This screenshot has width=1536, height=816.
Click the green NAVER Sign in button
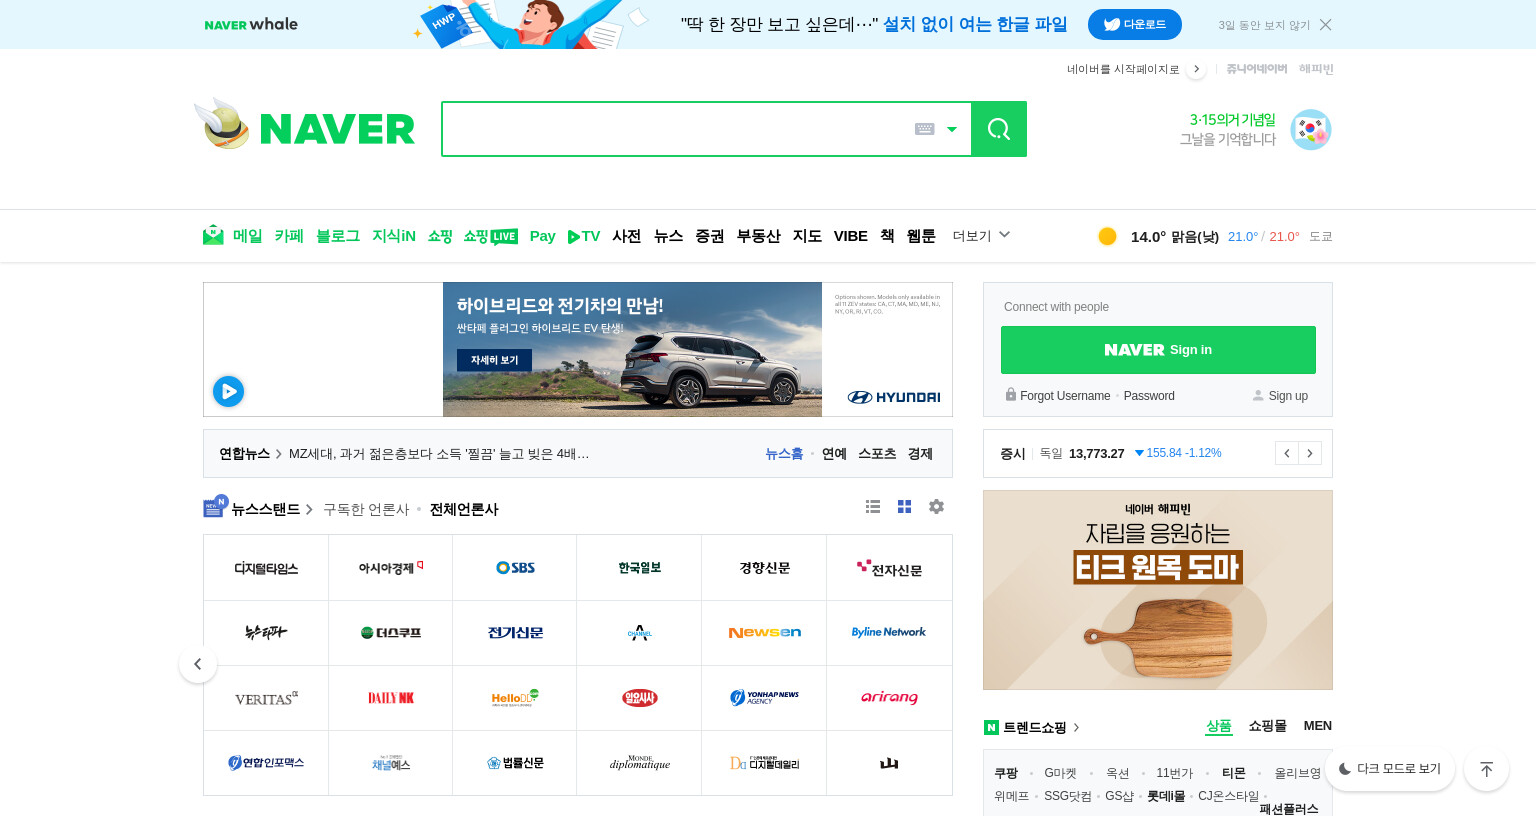(x=1158, y=350)
